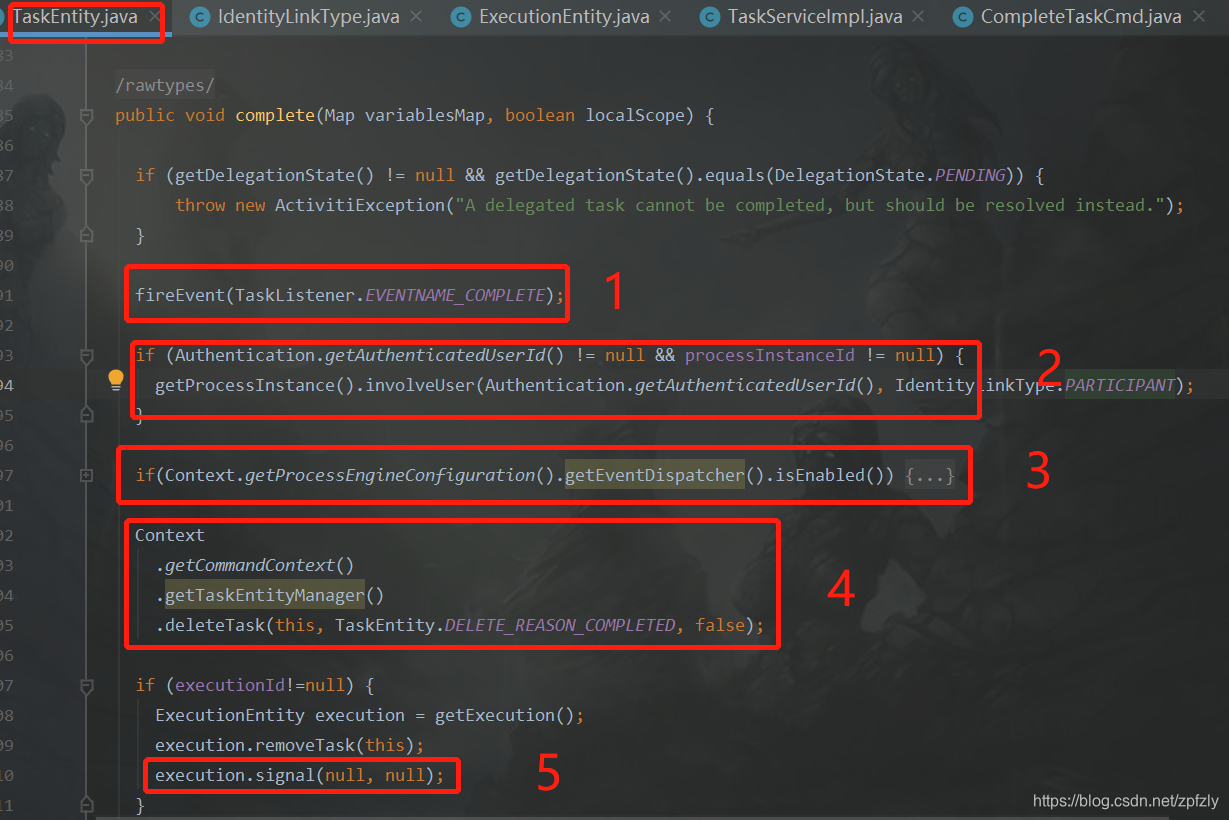Click the IdentityLinkType.java class icon

pyautogui.click(x=200, y=17)
